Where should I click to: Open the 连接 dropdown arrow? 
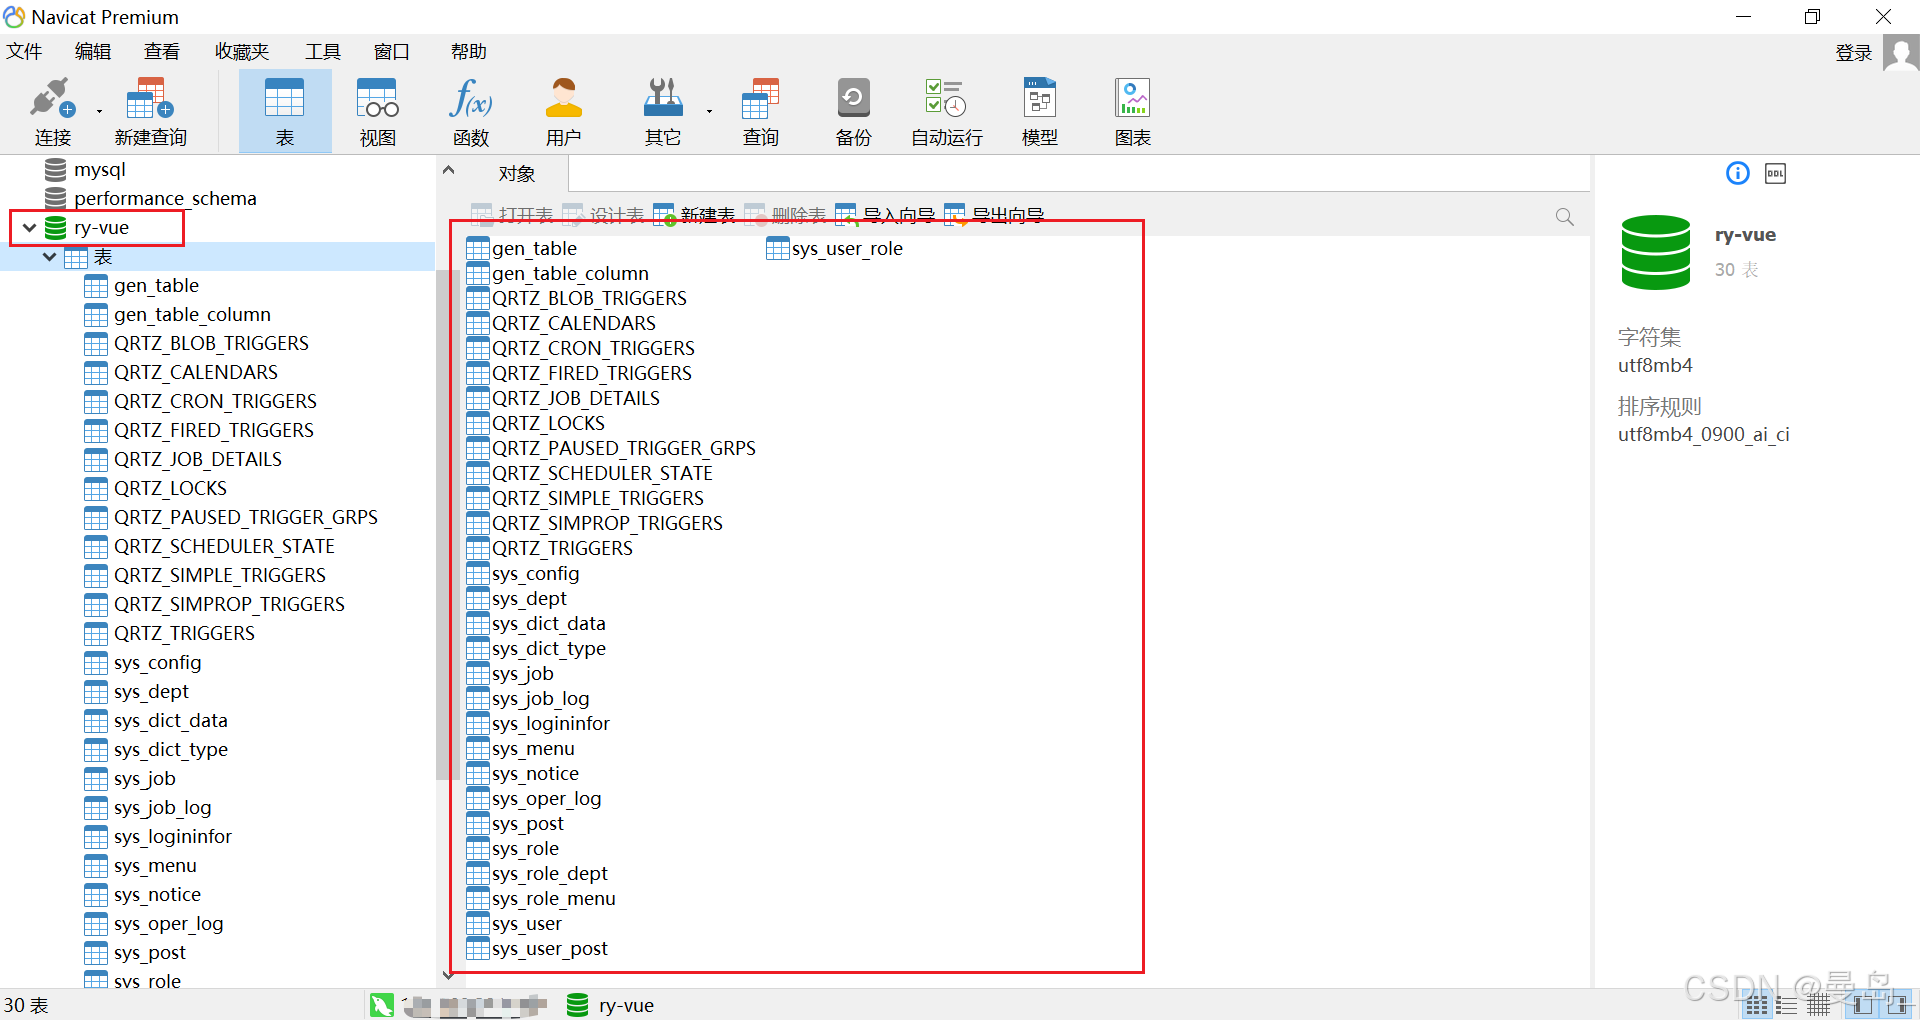coord(99,111)
